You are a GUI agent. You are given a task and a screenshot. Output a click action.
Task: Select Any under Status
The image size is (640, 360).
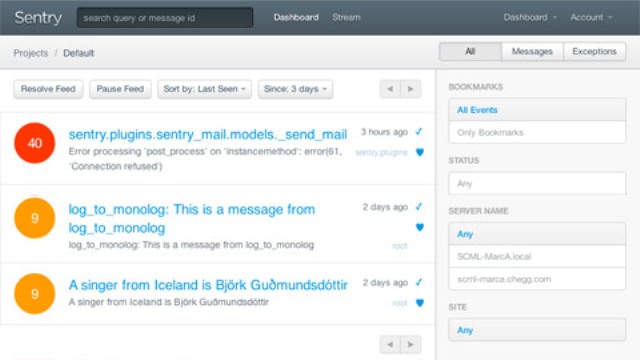tap(537, 183)
